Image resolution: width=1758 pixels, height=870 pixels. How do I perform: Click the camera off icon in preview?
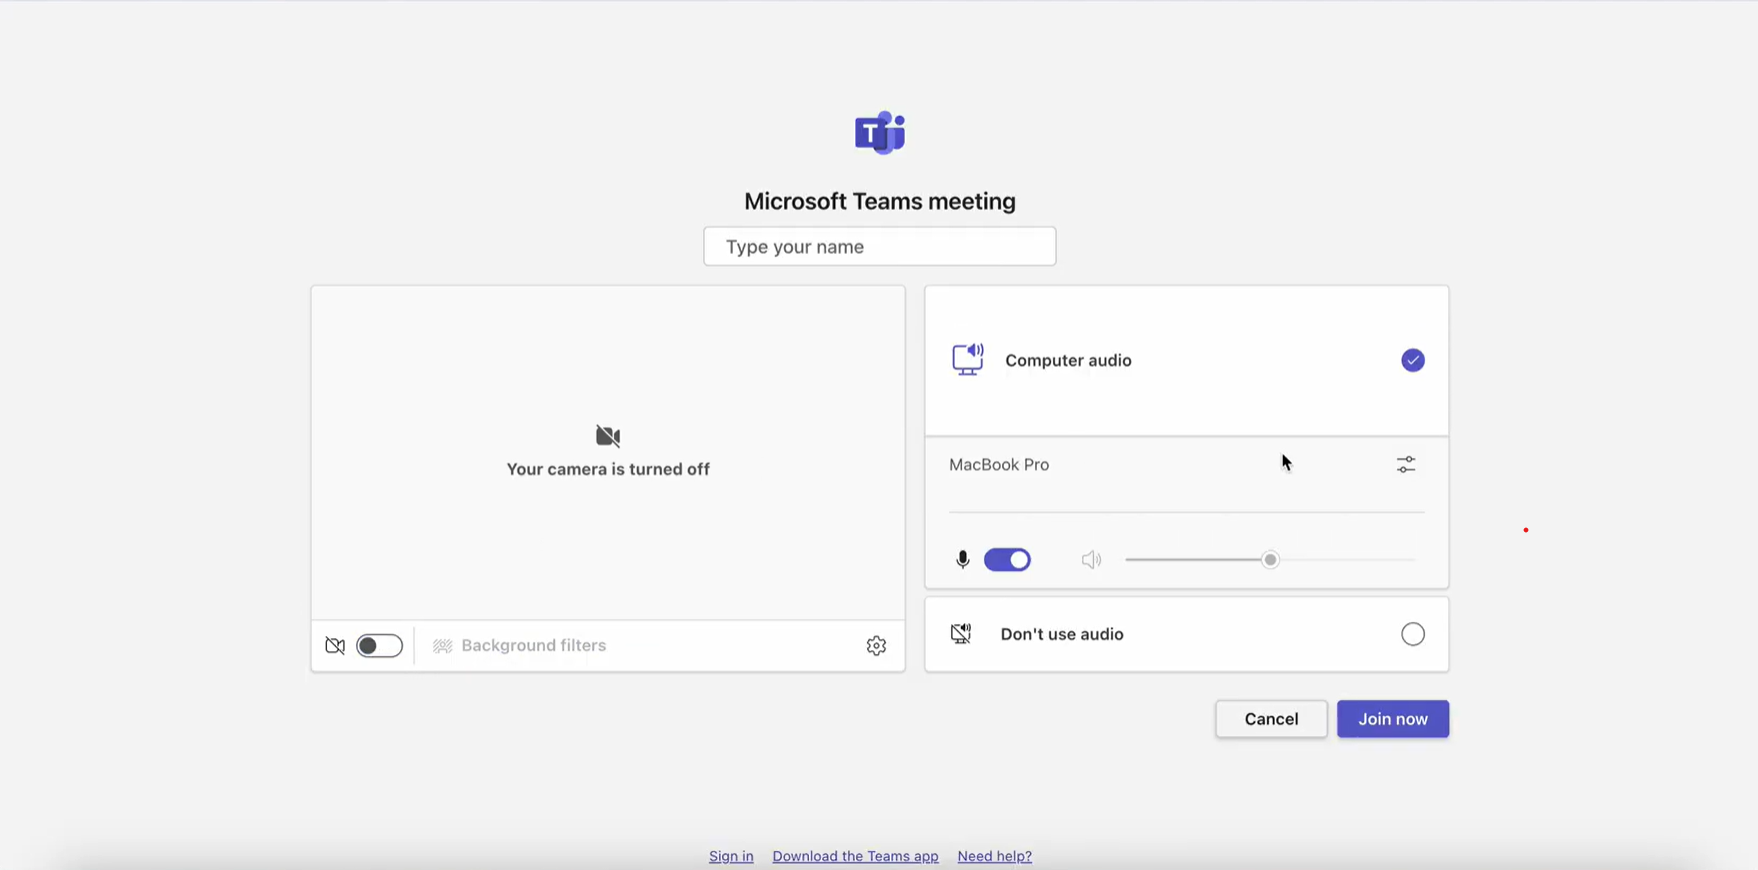(x=608, y=436)
